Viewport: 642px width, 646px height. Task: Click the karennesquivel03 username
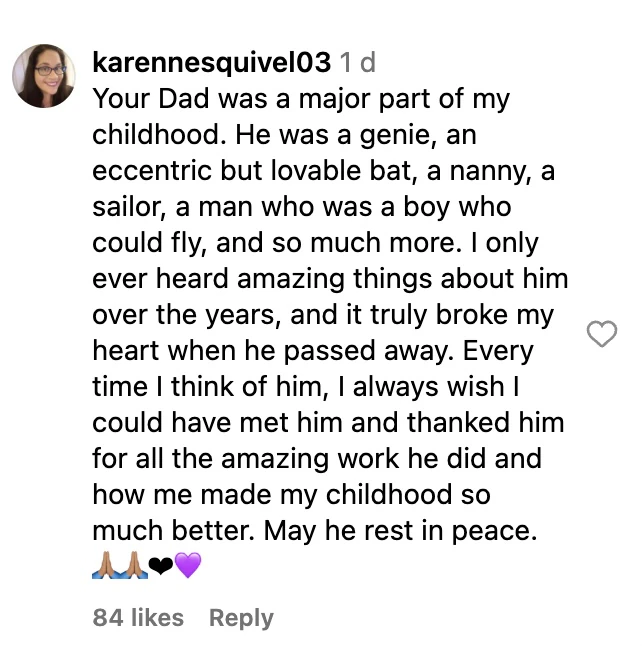point(211,63)
